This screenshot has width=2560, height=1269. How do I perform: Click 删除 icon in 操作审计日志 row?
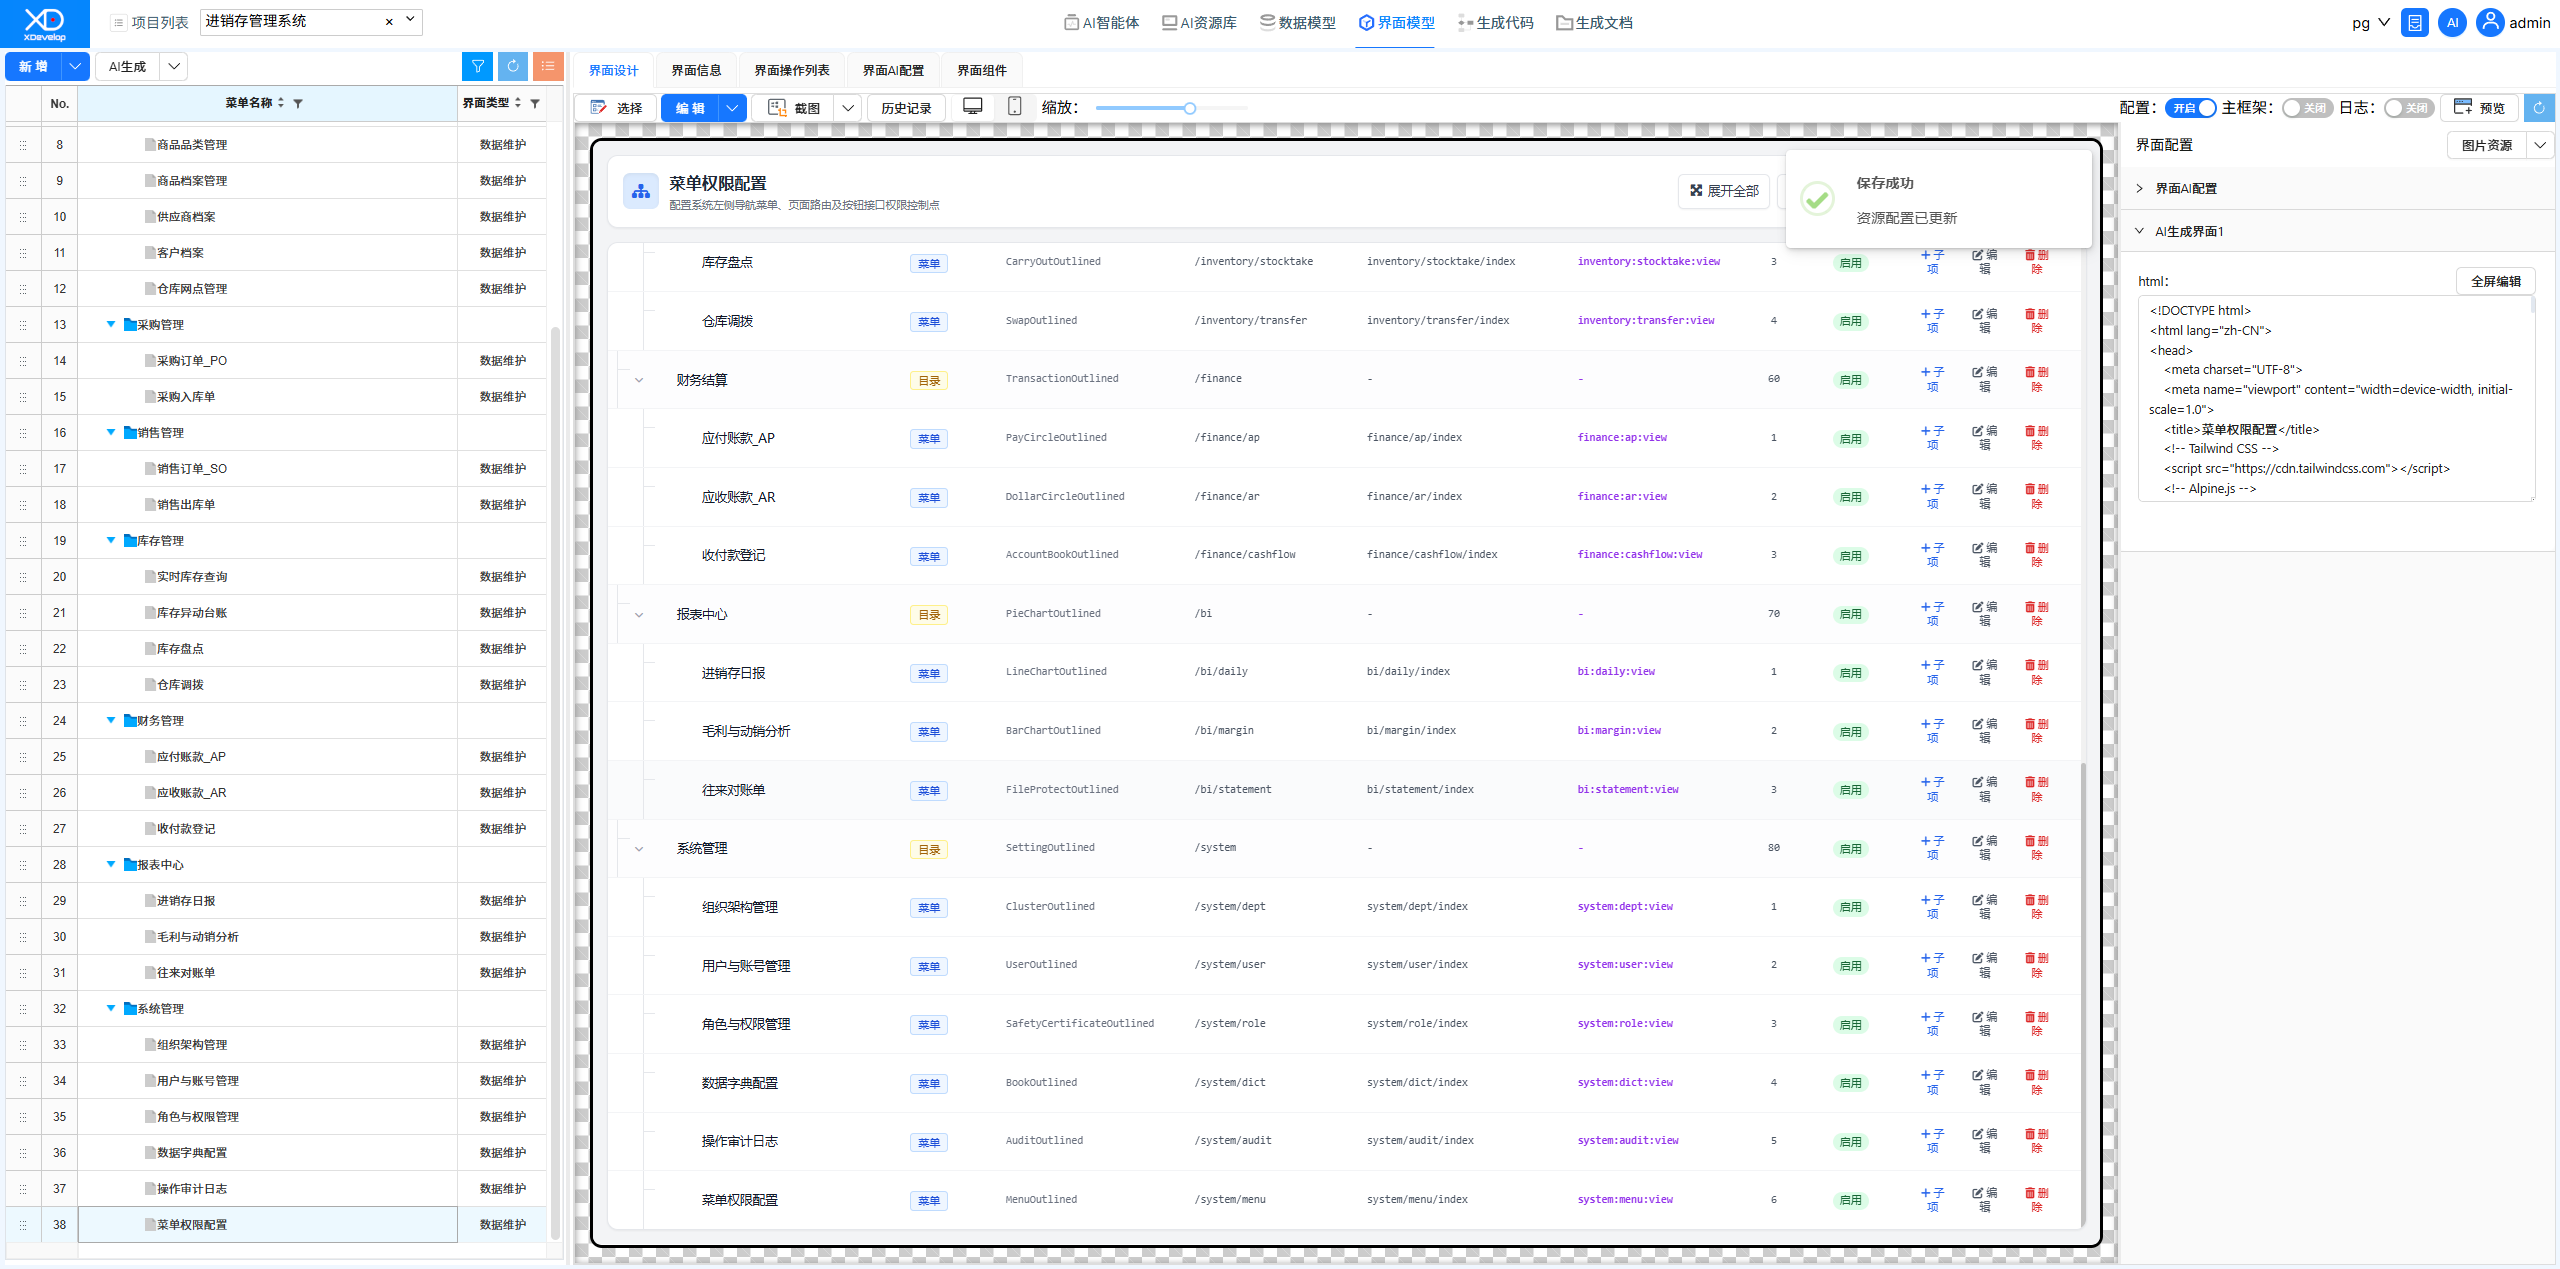[x=2037, y=1141]
